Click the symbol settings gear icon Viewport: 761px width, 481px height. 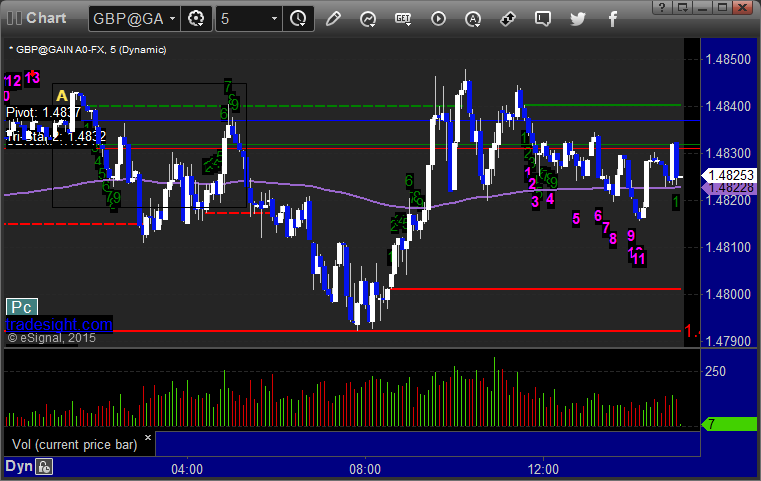[196, 19]
